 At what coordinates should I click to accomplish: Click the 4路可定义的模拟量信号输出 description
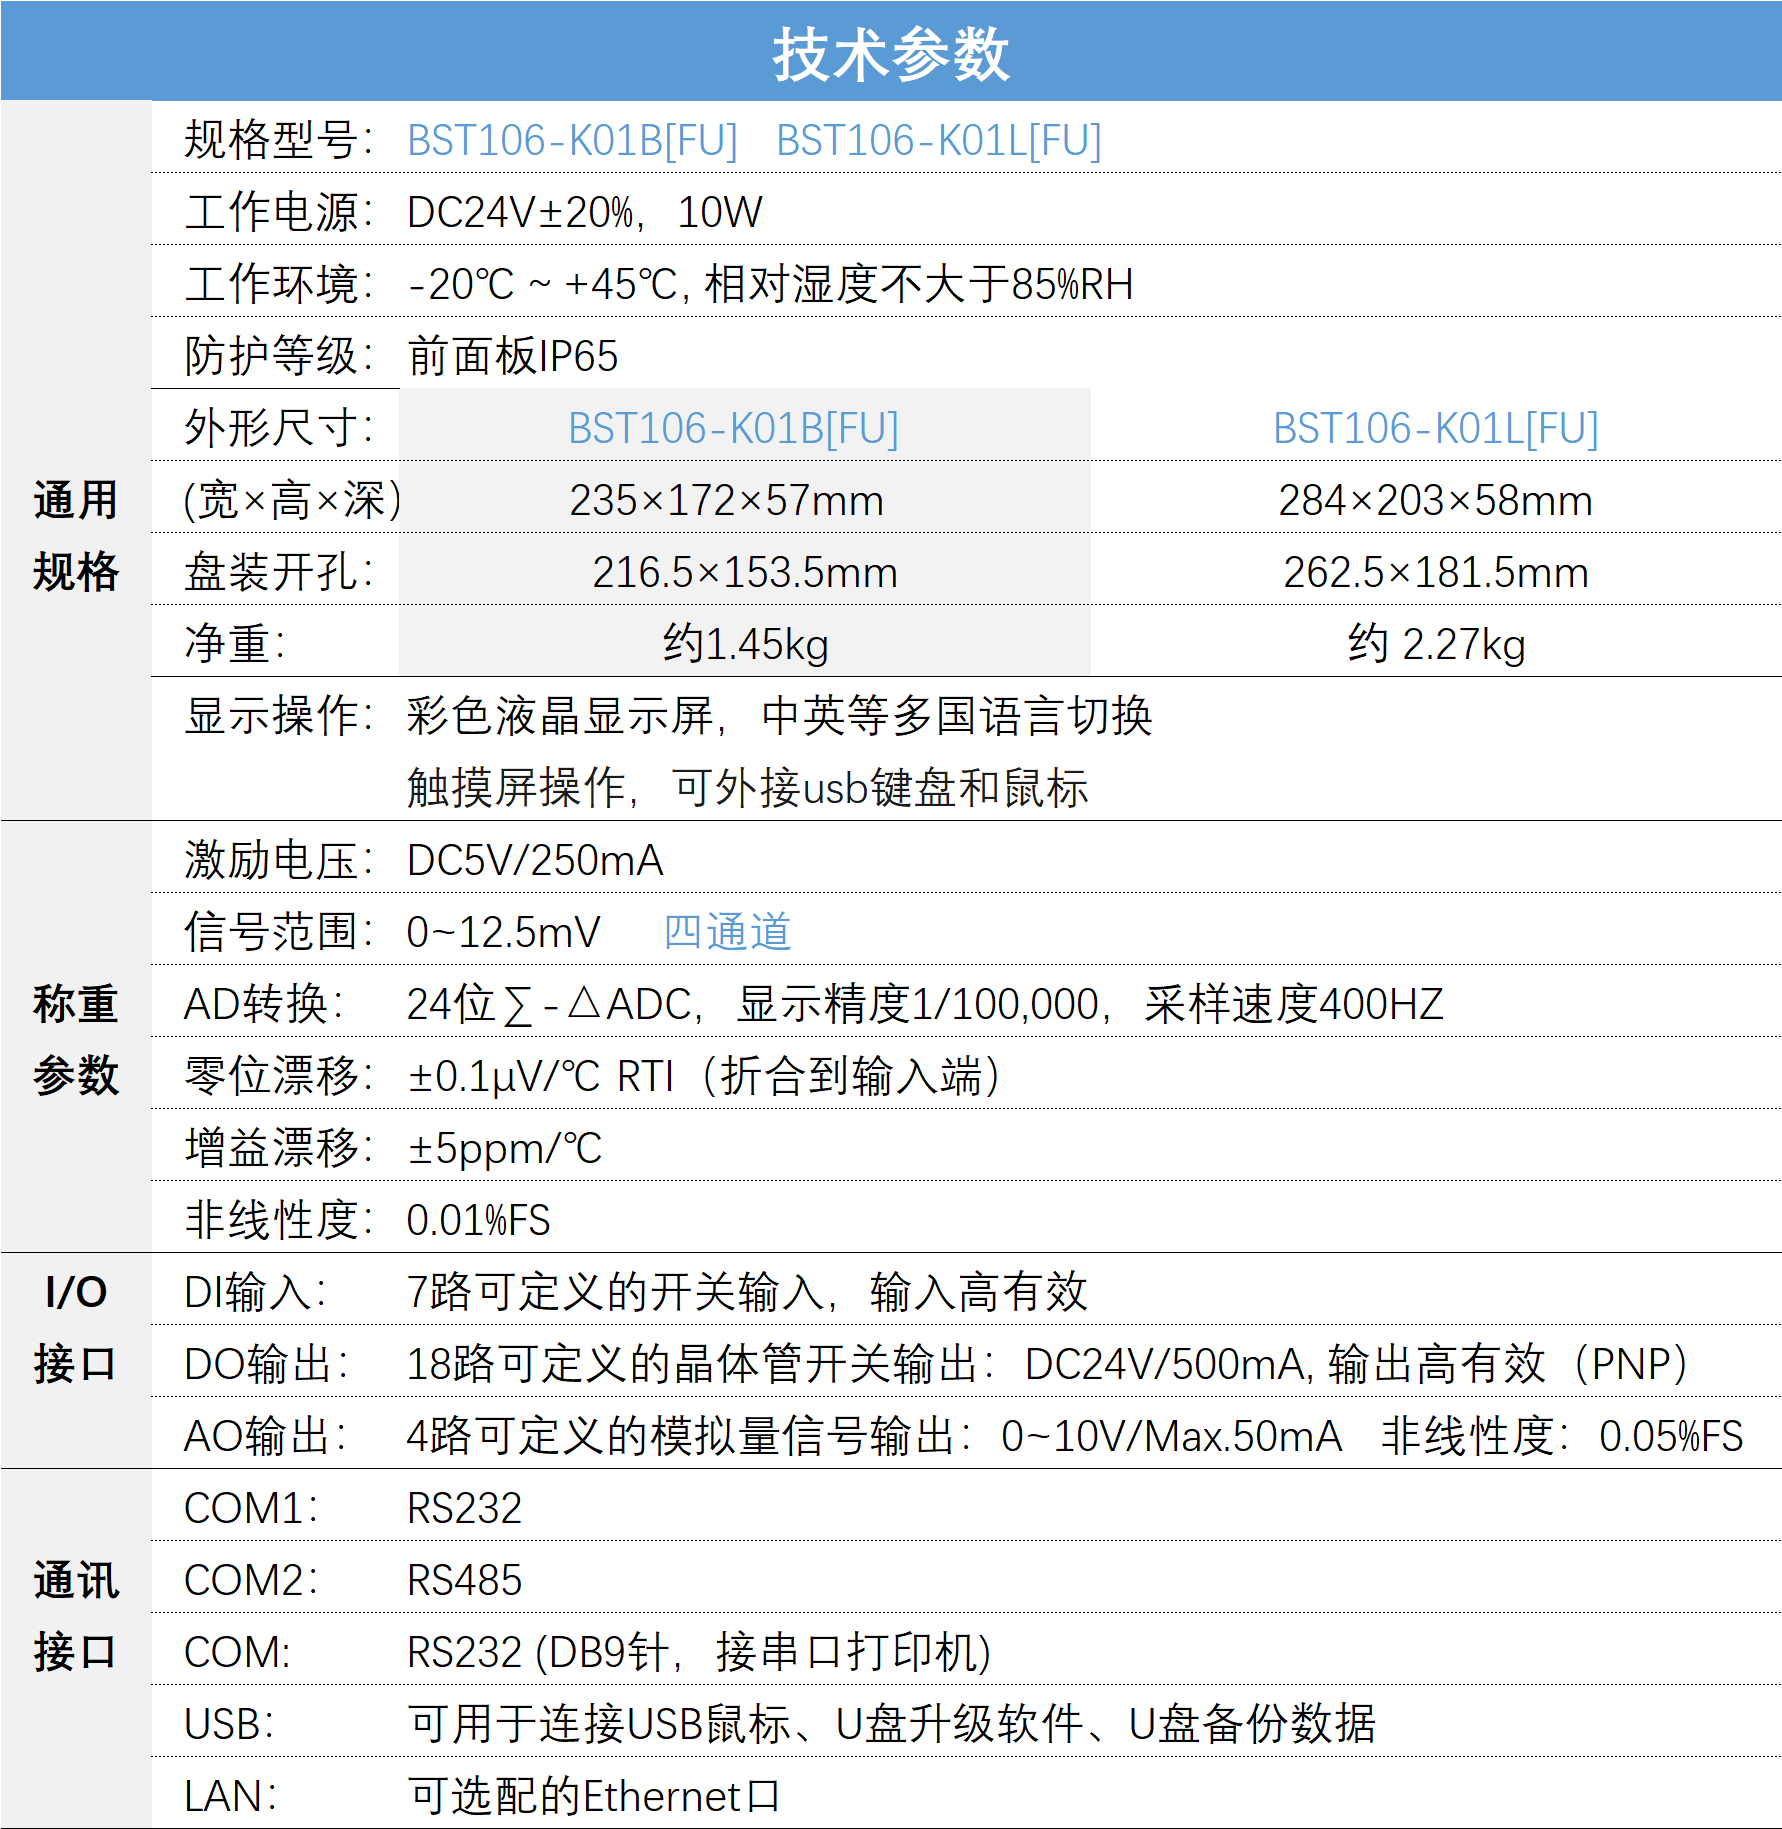click(x=1075, y=1436)
